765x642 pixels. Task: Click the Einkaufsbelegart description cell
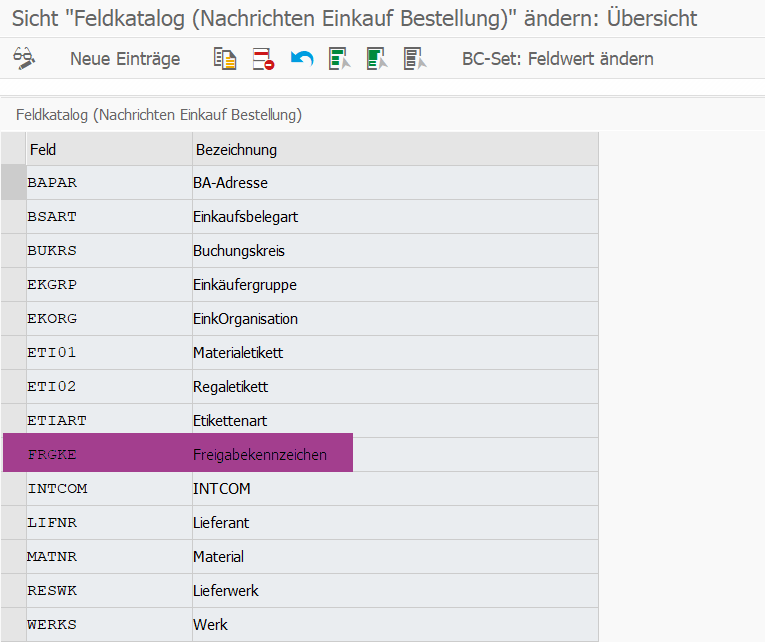[395, 217]
